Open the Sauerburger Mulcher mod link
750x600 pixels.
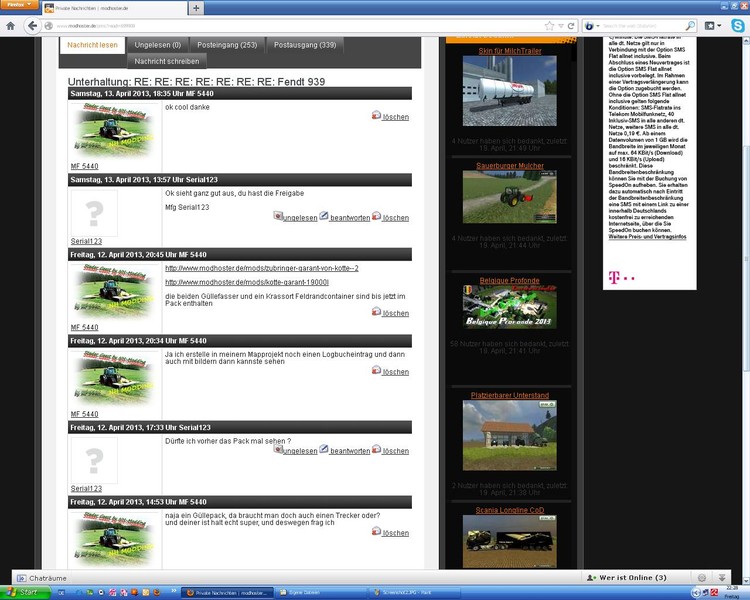(x=510, y=166)
